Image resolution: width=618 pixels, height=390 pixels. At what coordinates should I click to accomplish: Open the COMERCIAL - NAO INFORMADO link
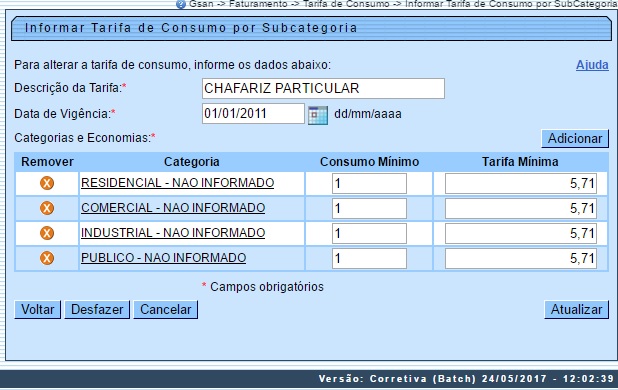(173, 208)
